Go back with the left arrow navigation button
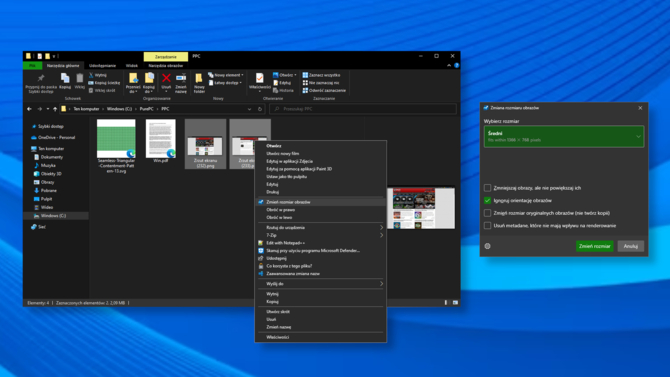The image size is (670, 377). 29,109
